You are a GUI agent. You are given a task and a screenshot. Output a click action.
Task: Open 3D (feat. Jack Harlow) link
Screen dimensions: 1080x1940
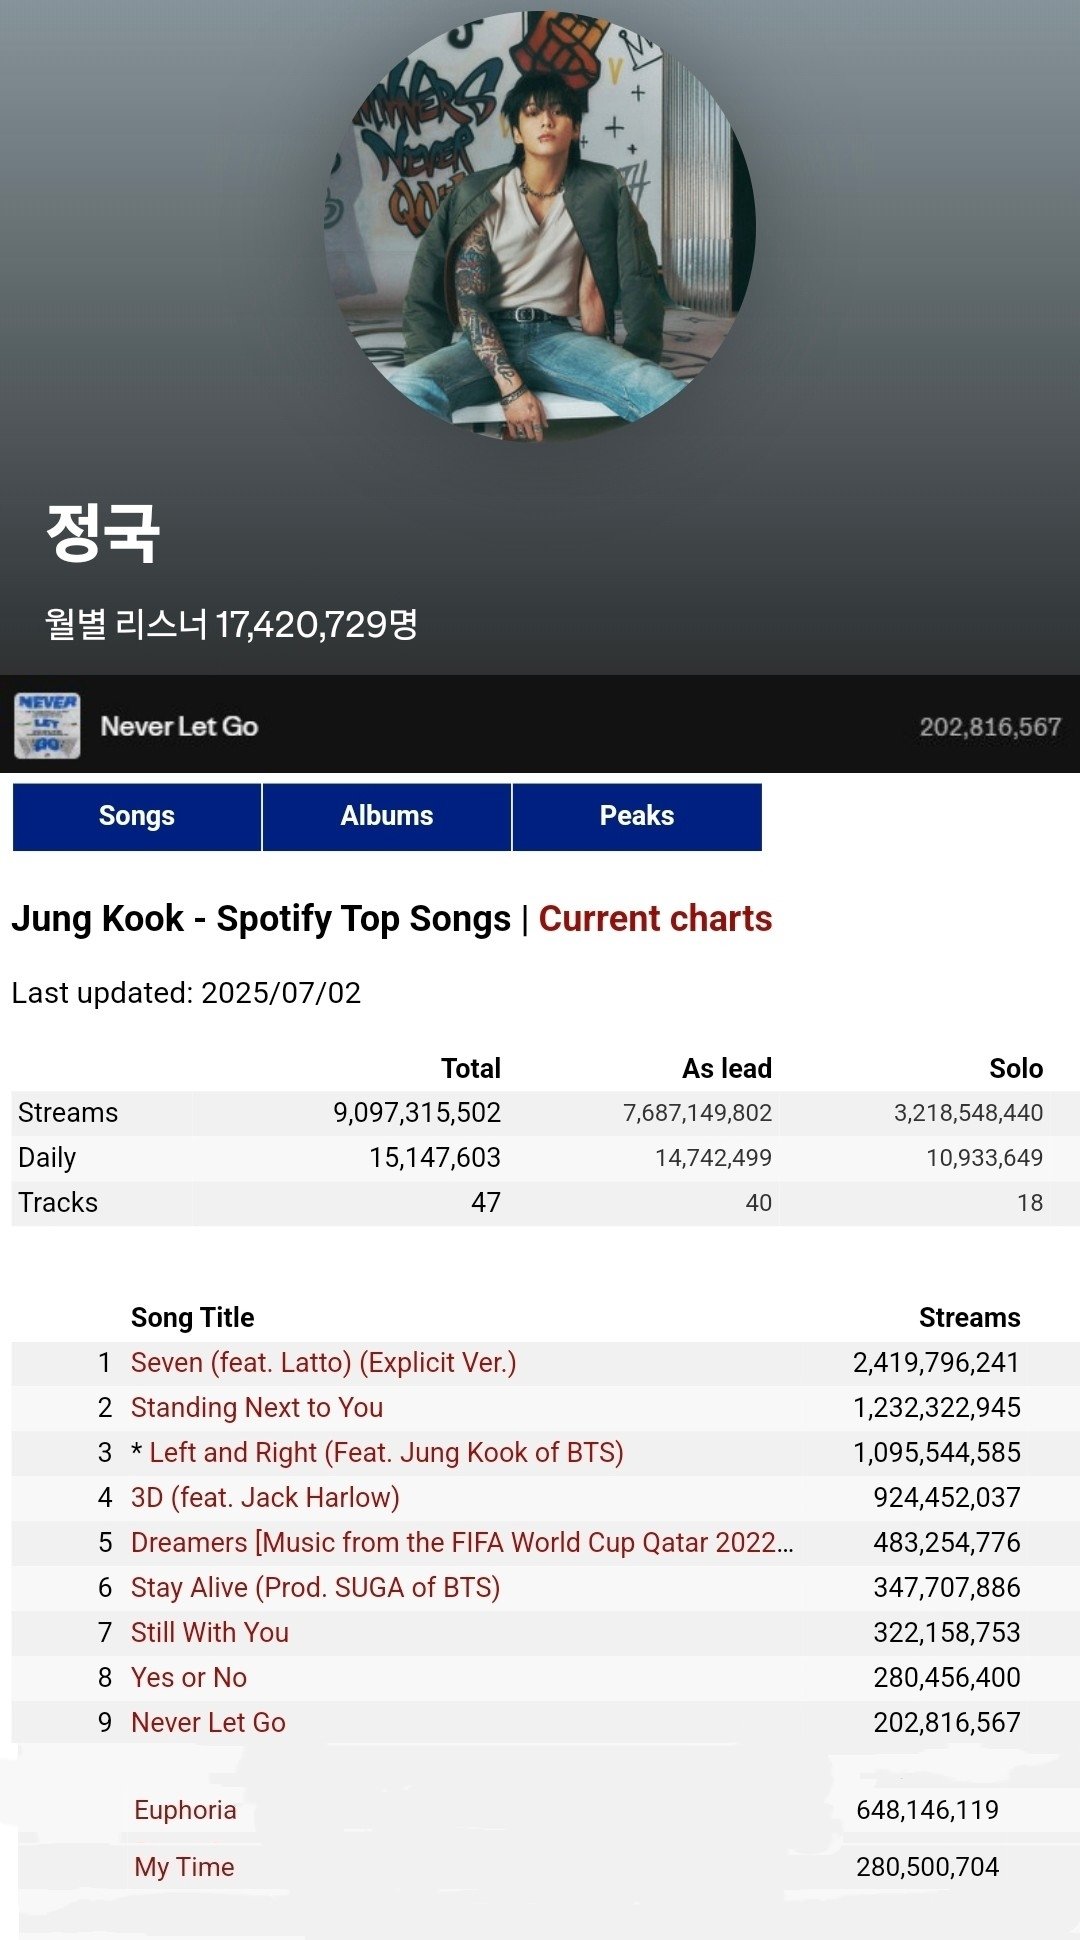(x=265, y=1497)
